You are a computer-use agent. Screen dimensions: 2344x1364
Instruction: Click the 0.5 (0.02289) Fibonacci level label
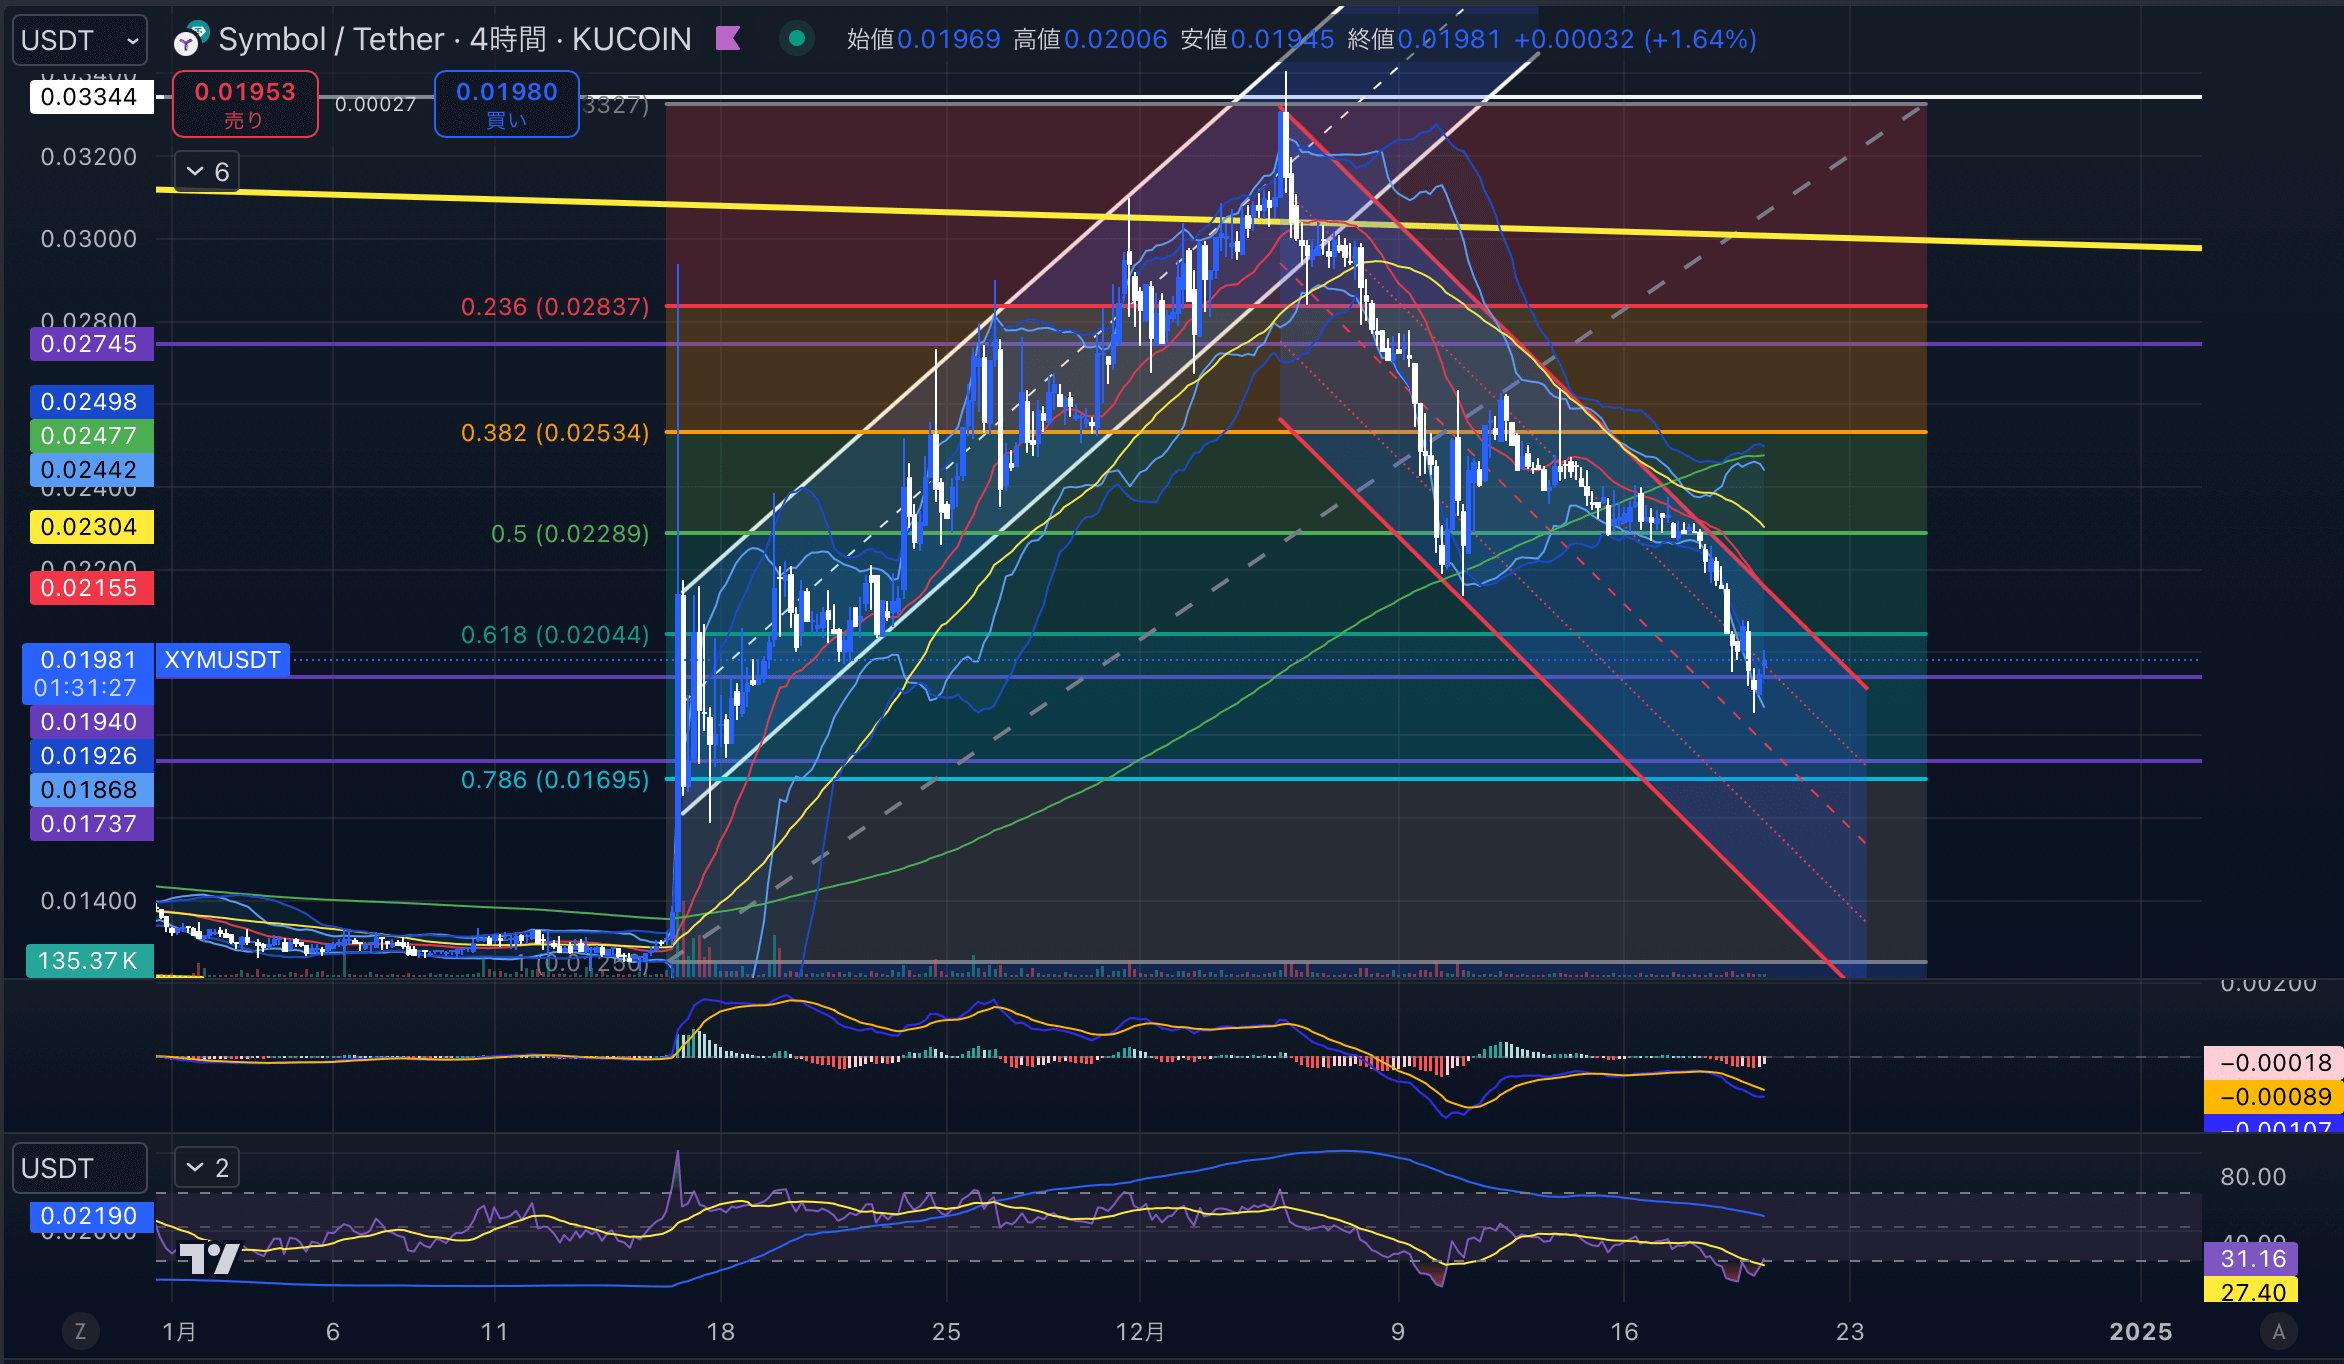pyautogui.click(x=570, y=534)
